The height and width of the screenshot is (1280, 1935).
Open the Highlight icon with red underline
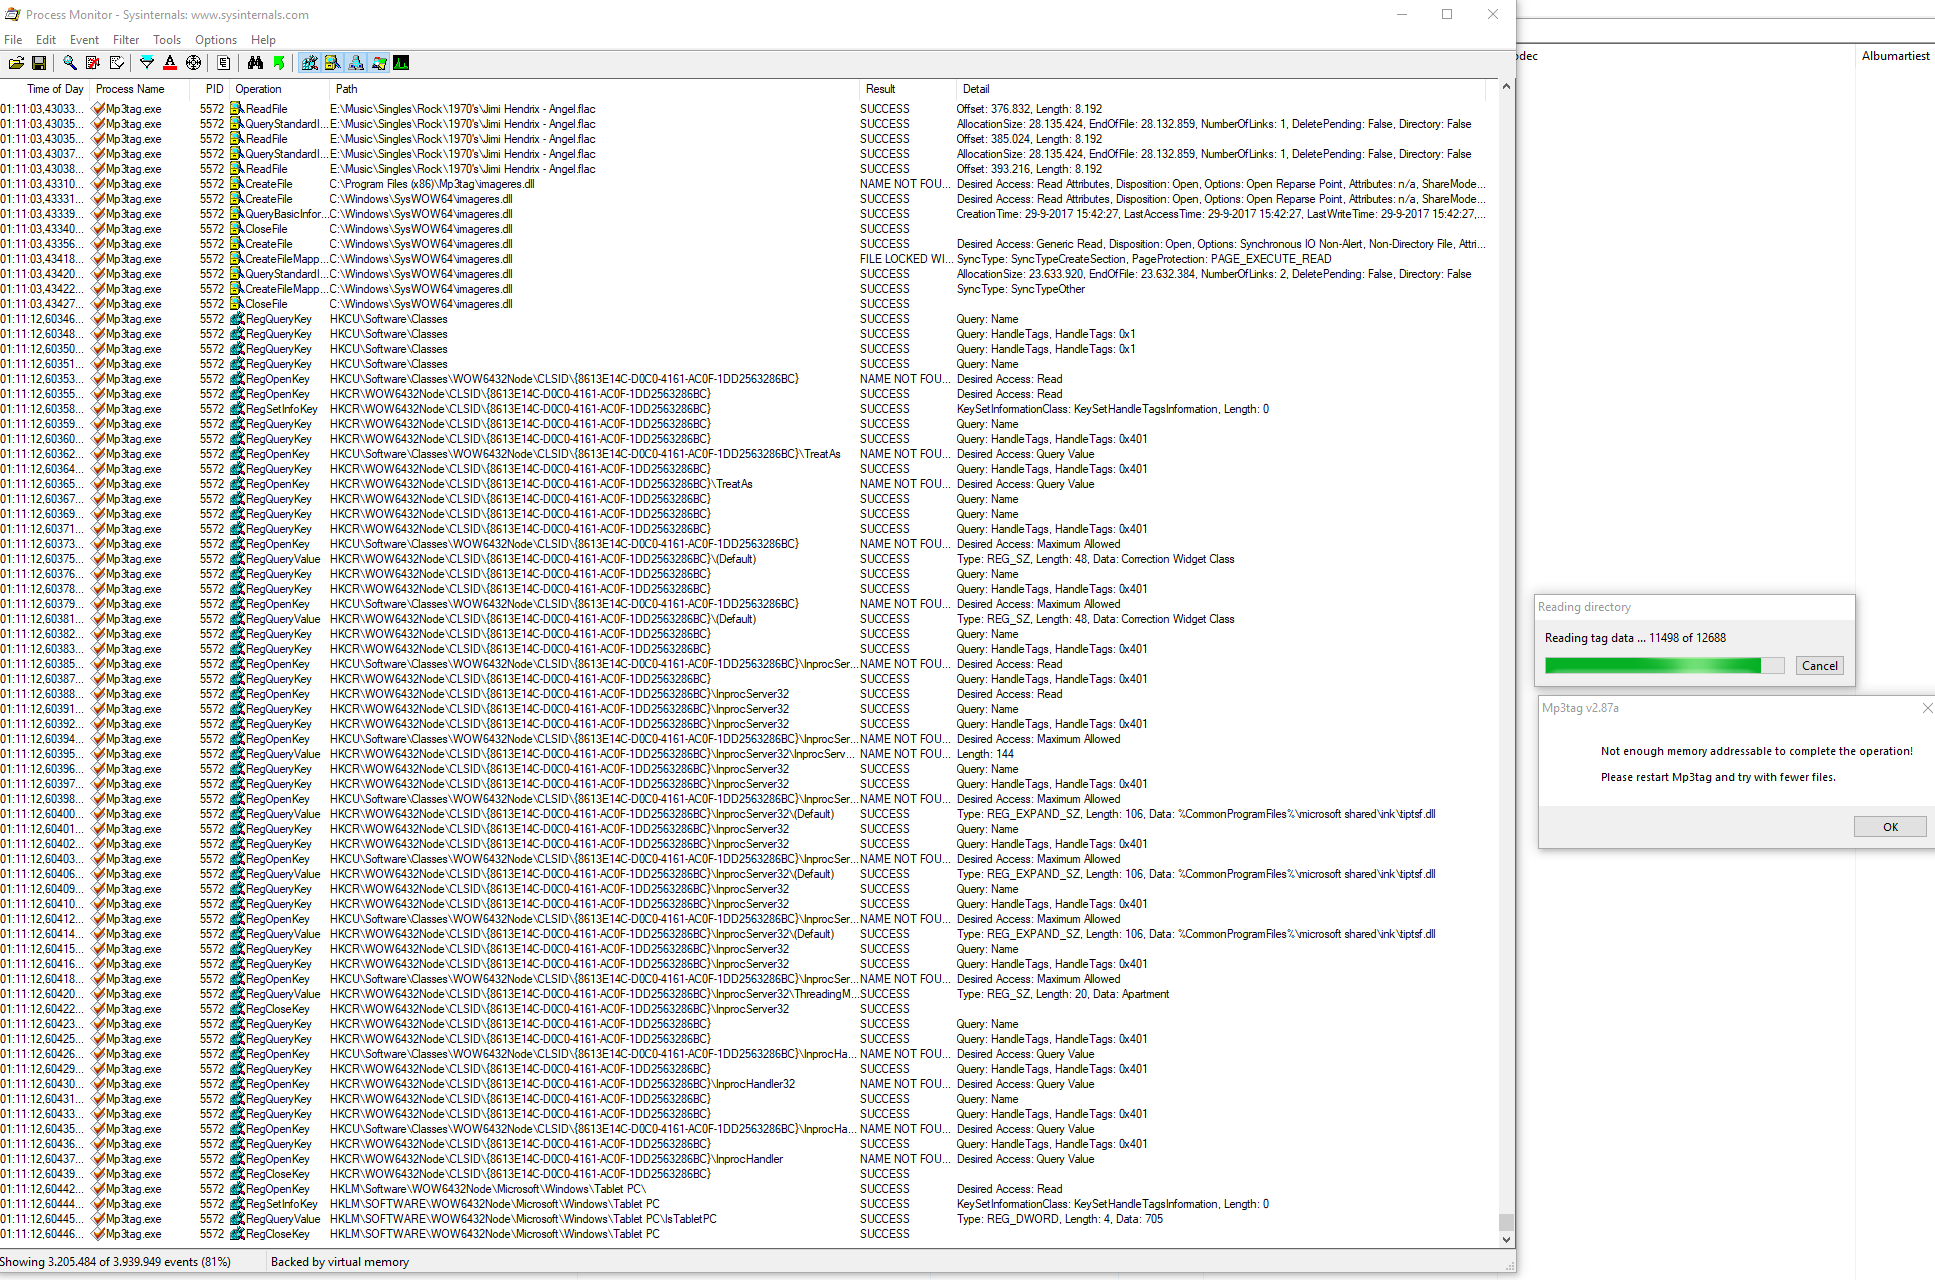tap(170, 63)
